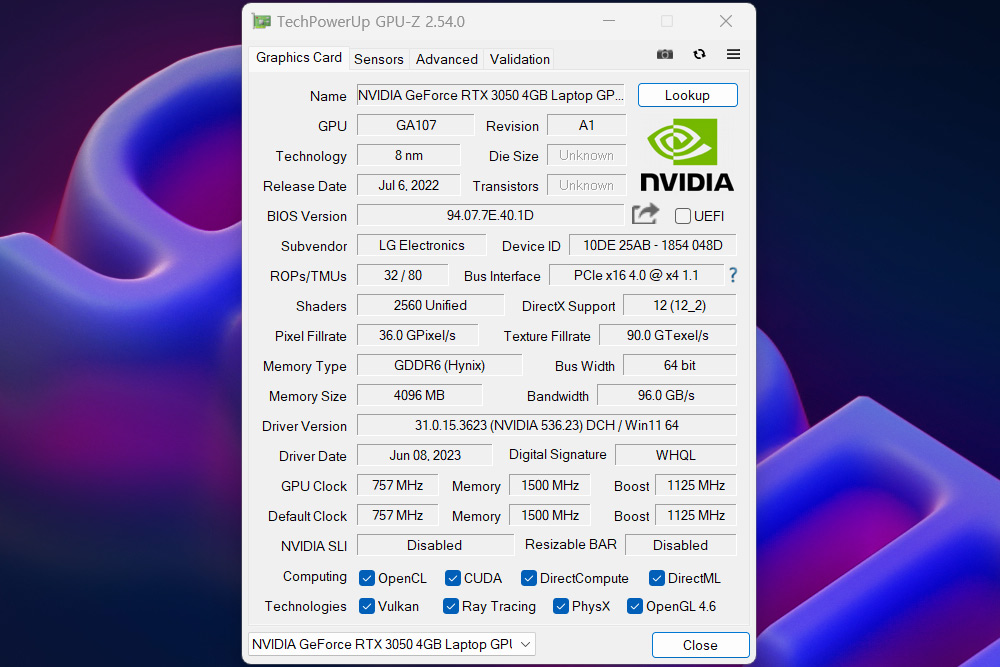Select the Graphics Card tab
The height and width of the screenshot is (667, 1000).
298,57
